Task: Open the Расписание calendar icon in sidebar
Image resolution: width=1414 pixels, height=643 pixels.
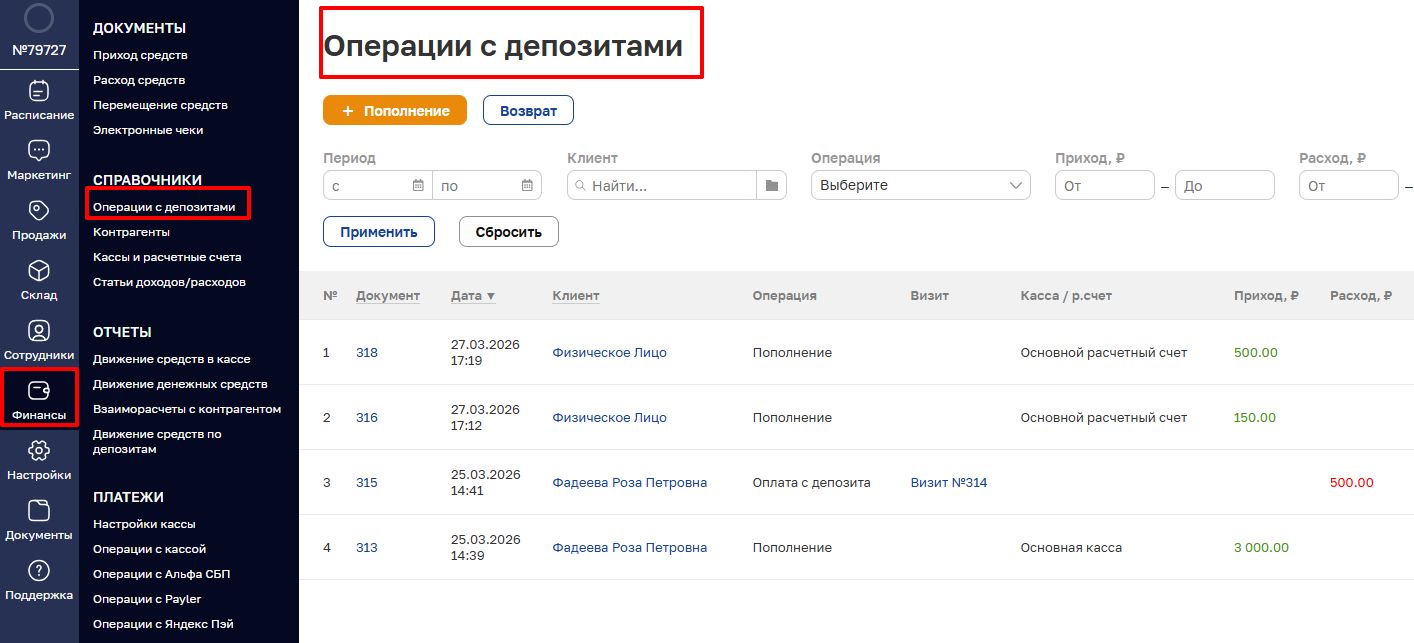Action: point(38,92)
